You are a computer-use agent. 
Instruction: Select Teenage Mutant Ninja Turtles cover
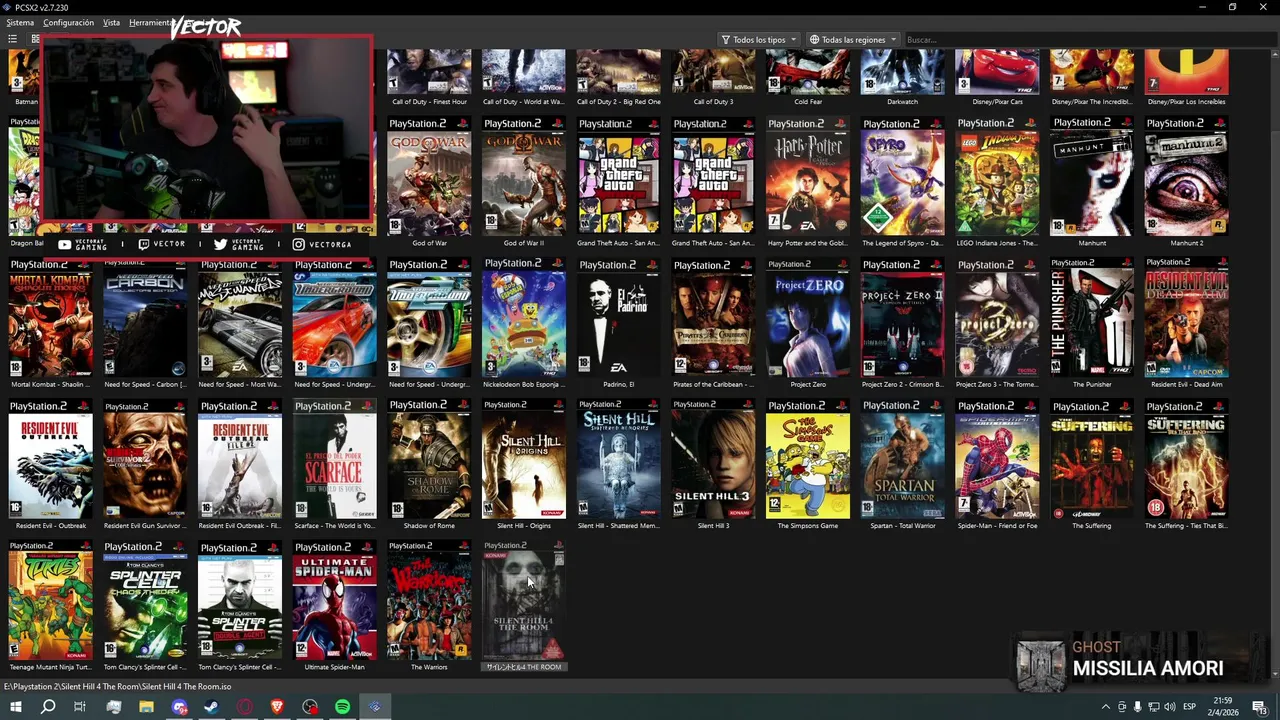50,600
